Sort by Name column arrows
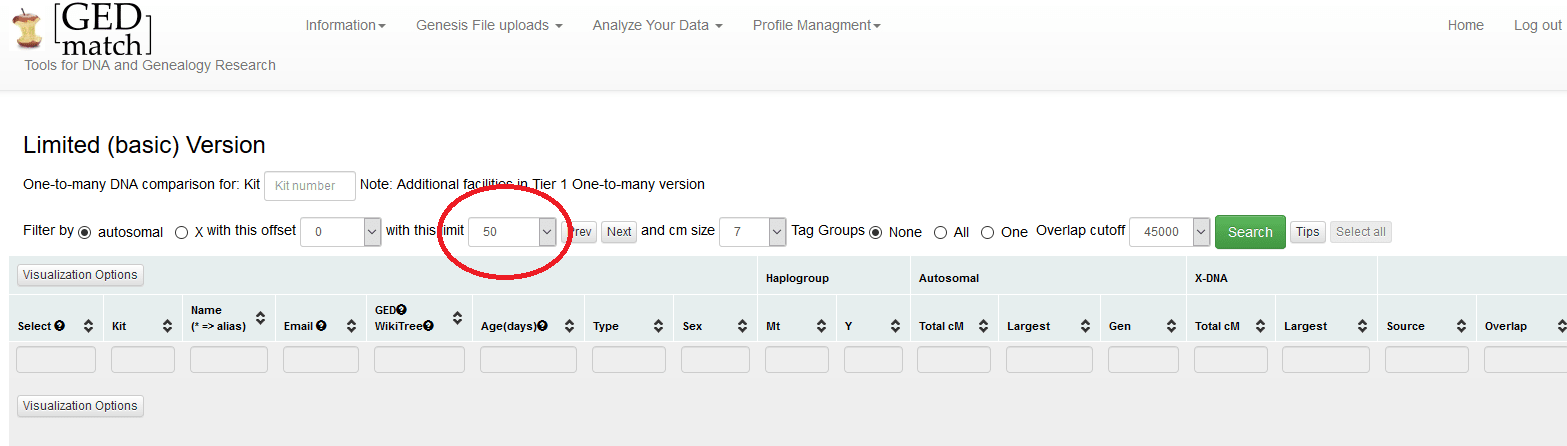1567x446 pixels. point(261,318)
